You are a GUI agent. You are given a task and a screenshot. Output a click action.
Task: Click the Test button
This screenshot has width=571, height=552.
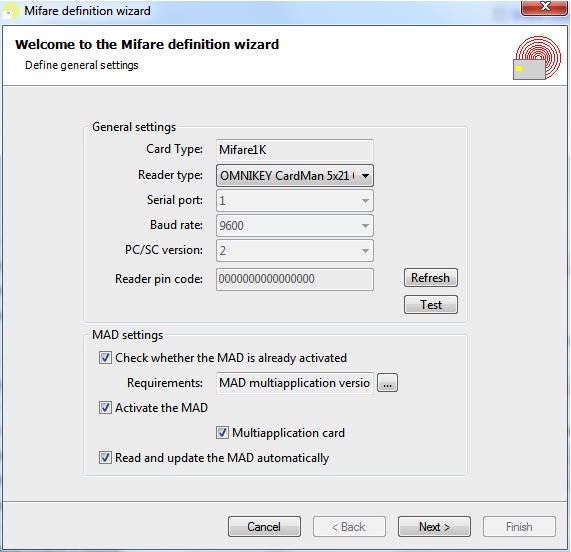(431, 304)
